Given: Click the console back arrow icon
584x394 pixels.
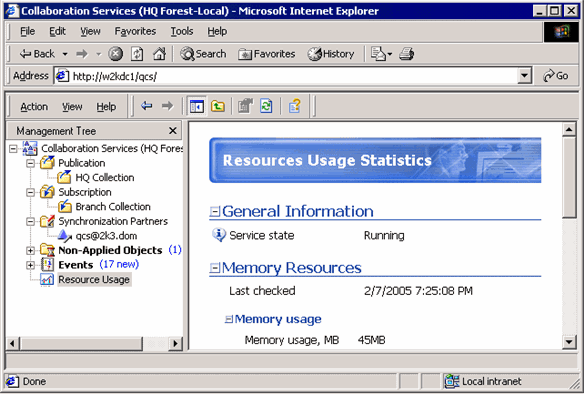Looking at the screenshot, I should tap(147, 106).
